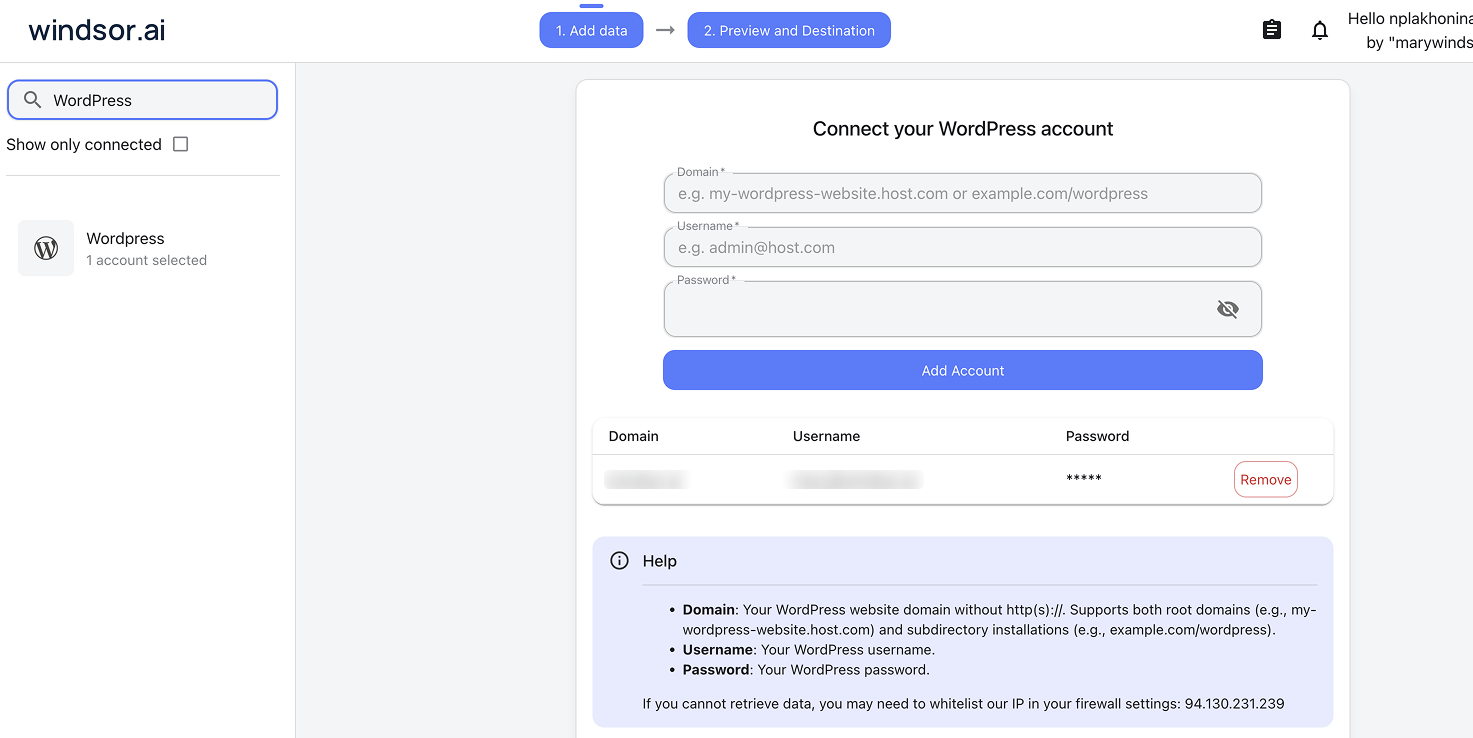Reveal the password with the eye icon
This screenshot has height=738, width=1473.
coord(1227,308)
